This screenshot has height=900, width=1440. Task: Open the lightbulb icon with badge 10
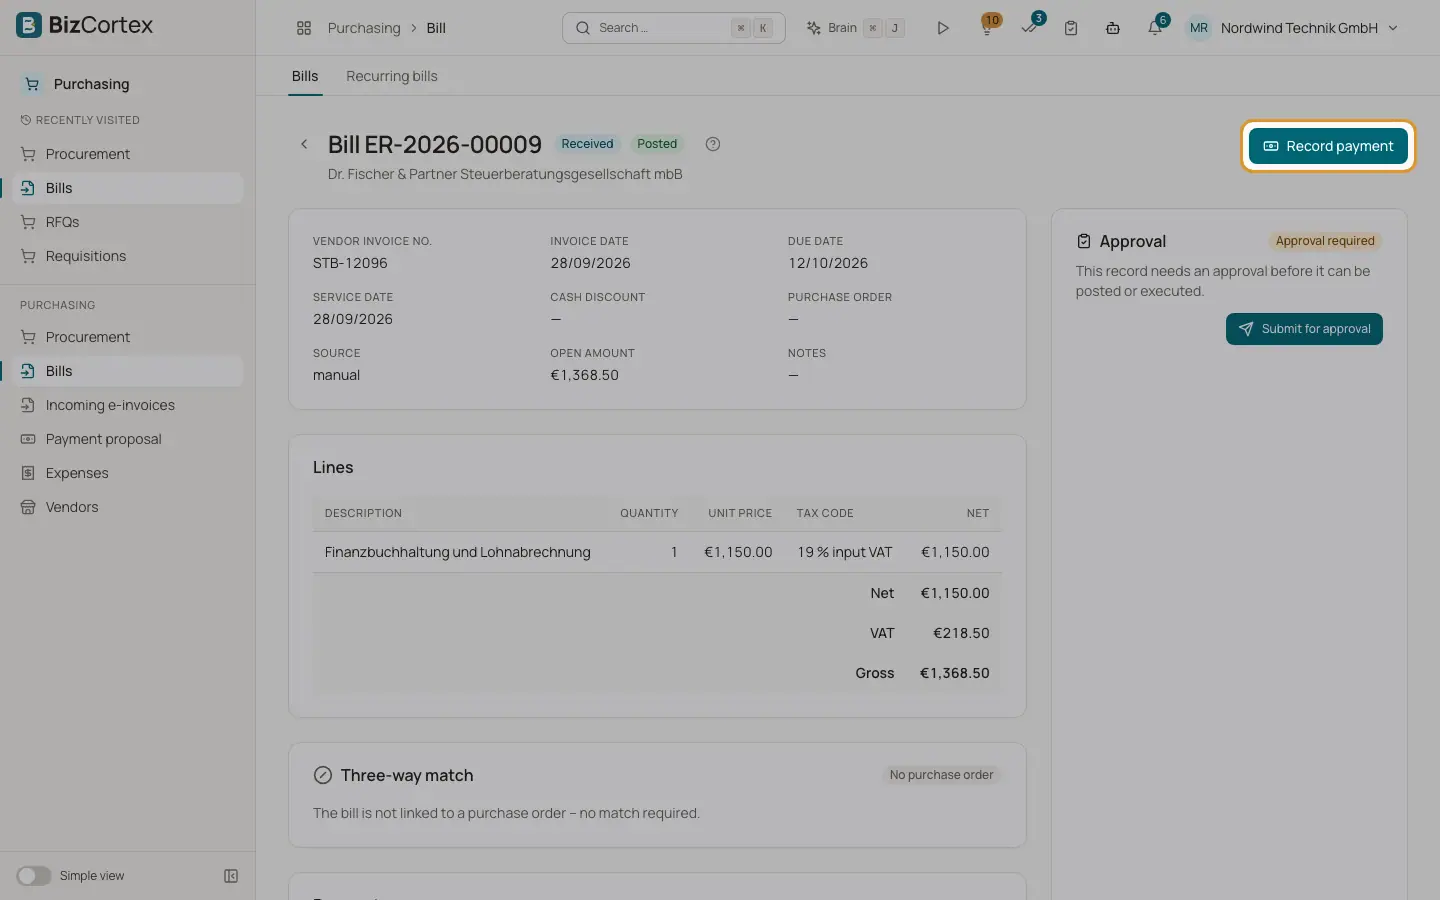pos(987,28)
